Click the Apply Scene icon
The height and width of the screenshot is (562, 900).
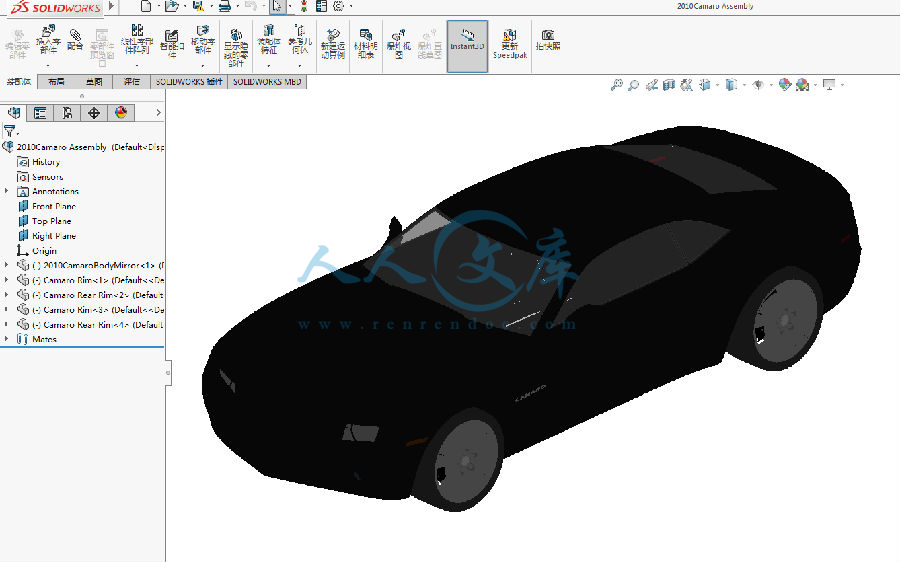coord(802,85)
